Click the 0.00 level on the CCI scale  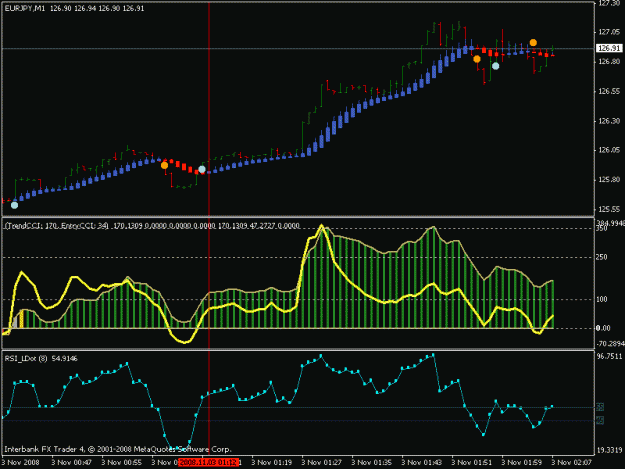603,328
